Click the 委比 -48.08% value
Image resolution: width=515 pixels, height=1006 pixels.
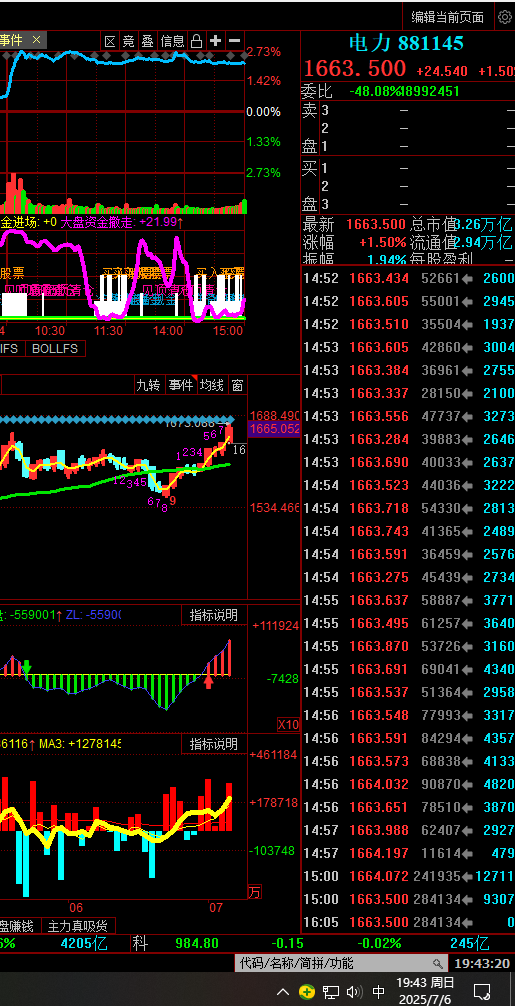pyautogui.click(x=376, y=91)
